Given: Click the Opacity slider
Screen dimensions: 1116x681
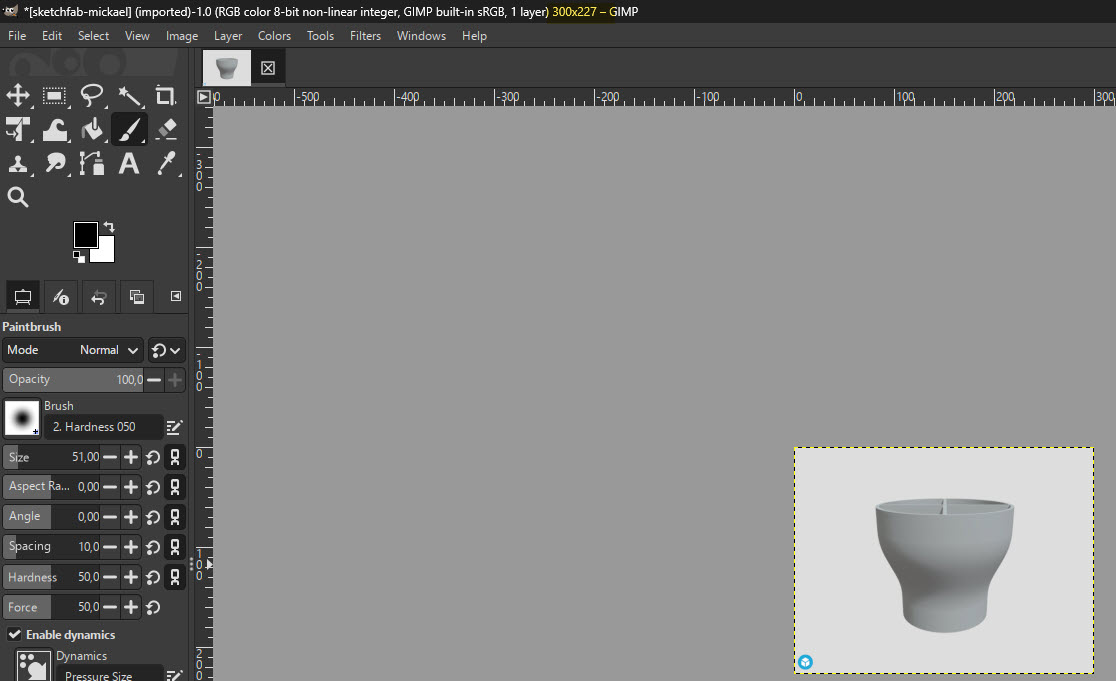Looking at the screenshot, I should (73, 379).
